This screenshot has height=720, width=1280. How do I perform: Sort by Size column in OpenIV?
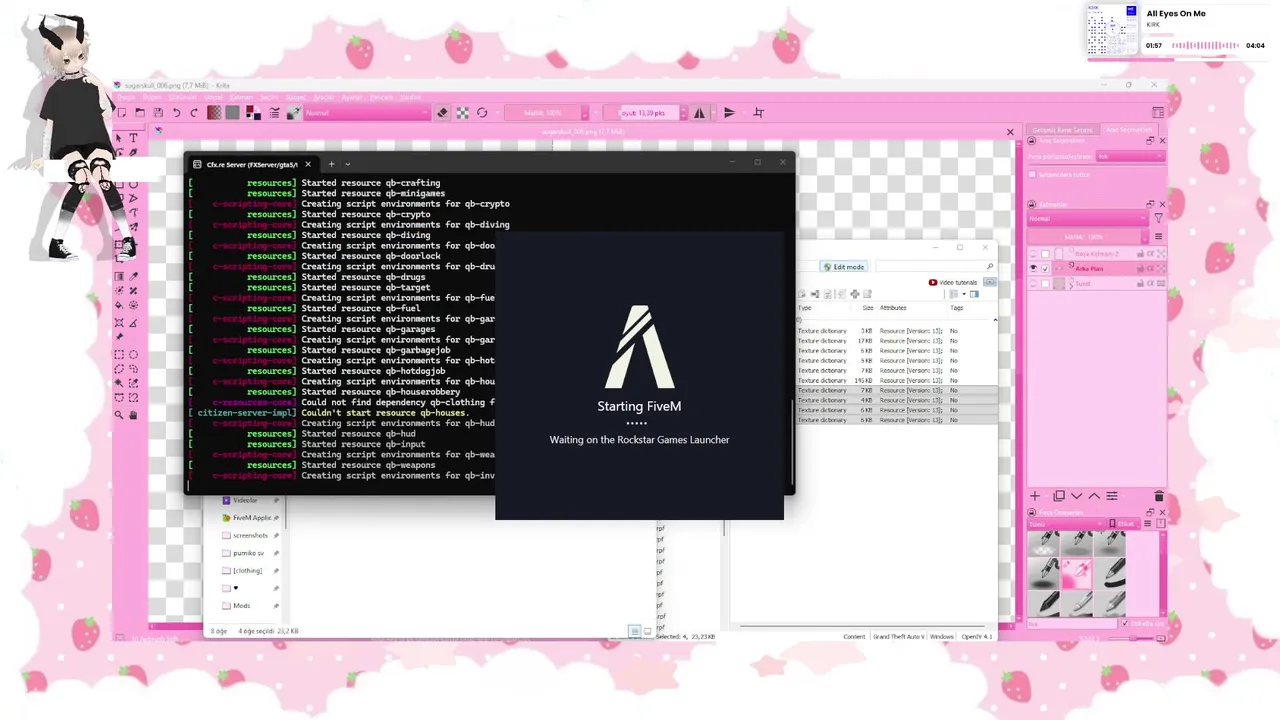(x=867, y=308)
